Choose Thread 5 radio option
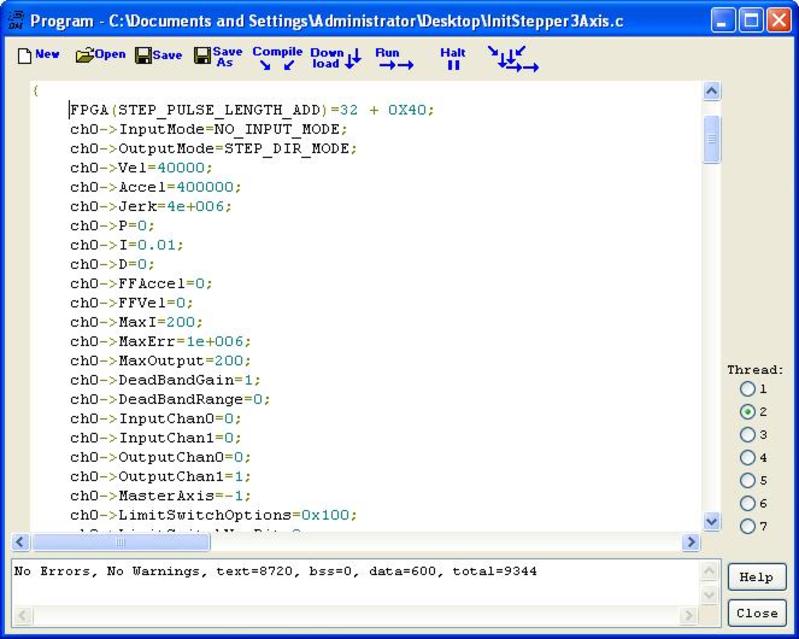 click(x=747, y=481)
